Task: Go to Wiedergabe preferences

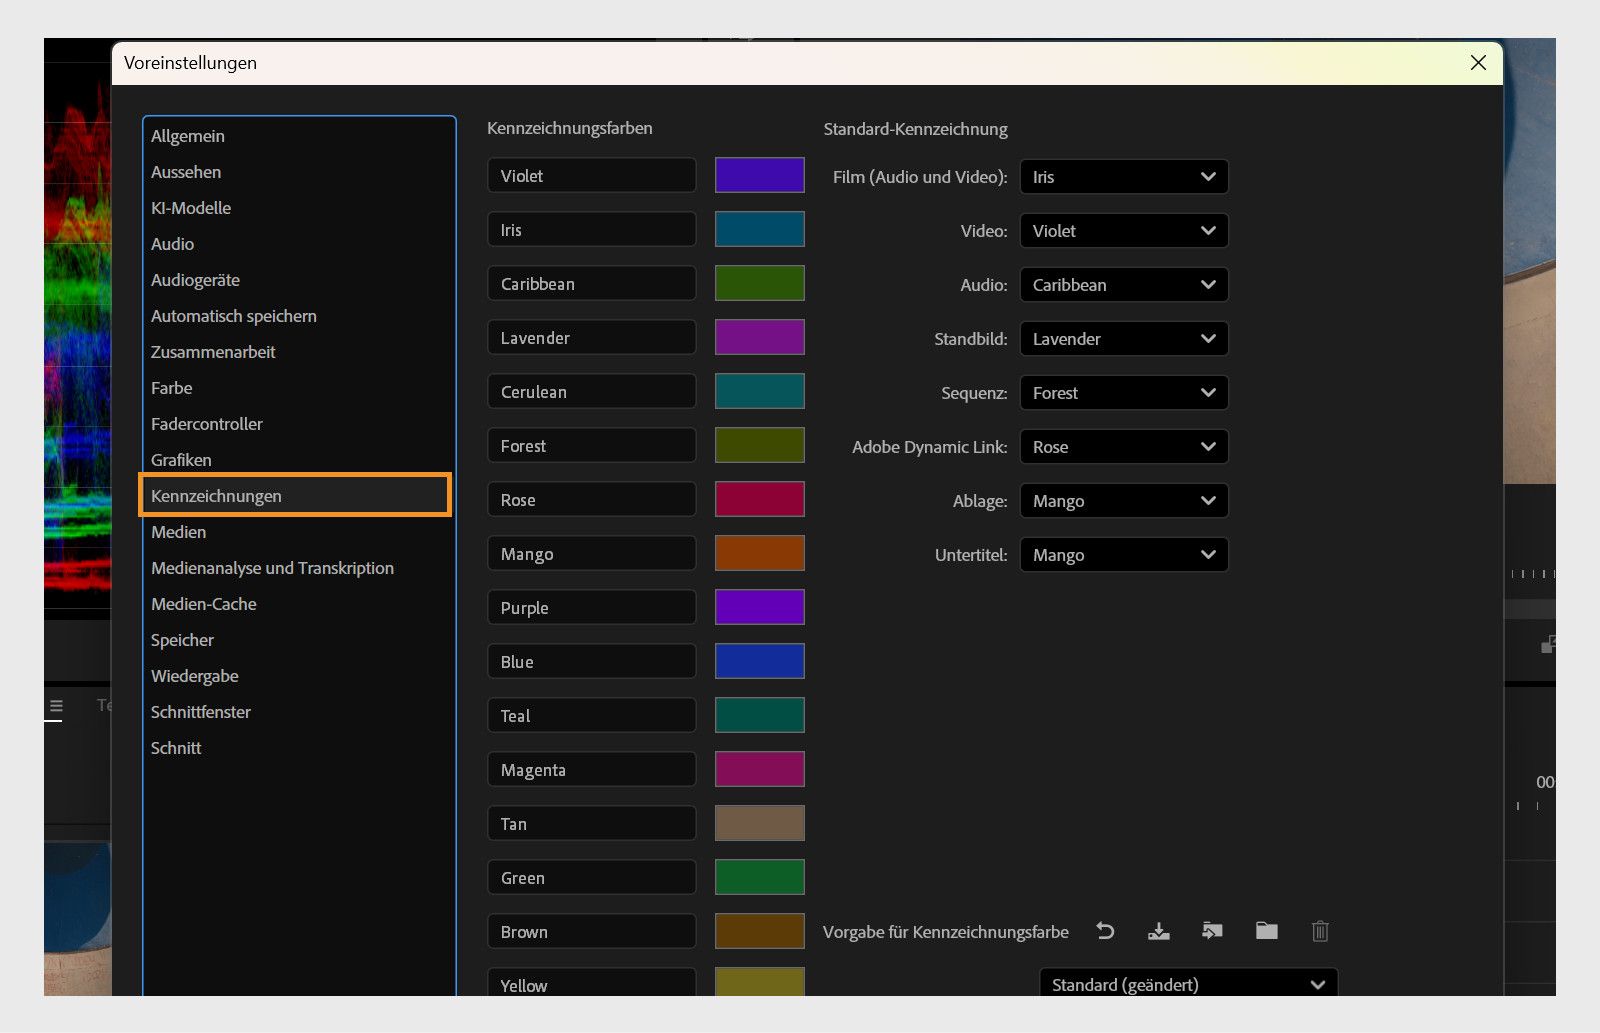Action: 298,676
